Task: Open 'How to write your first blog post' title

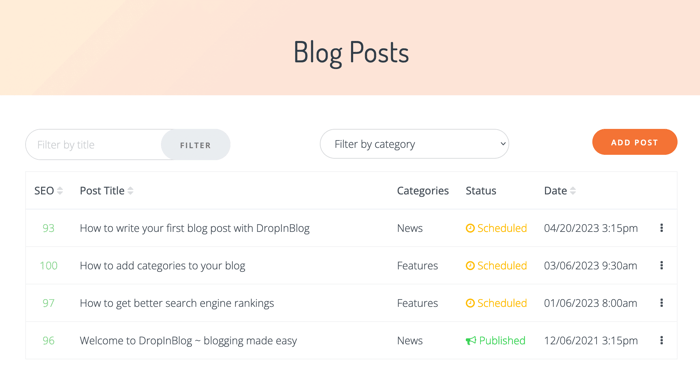Action: click(195, 228)
